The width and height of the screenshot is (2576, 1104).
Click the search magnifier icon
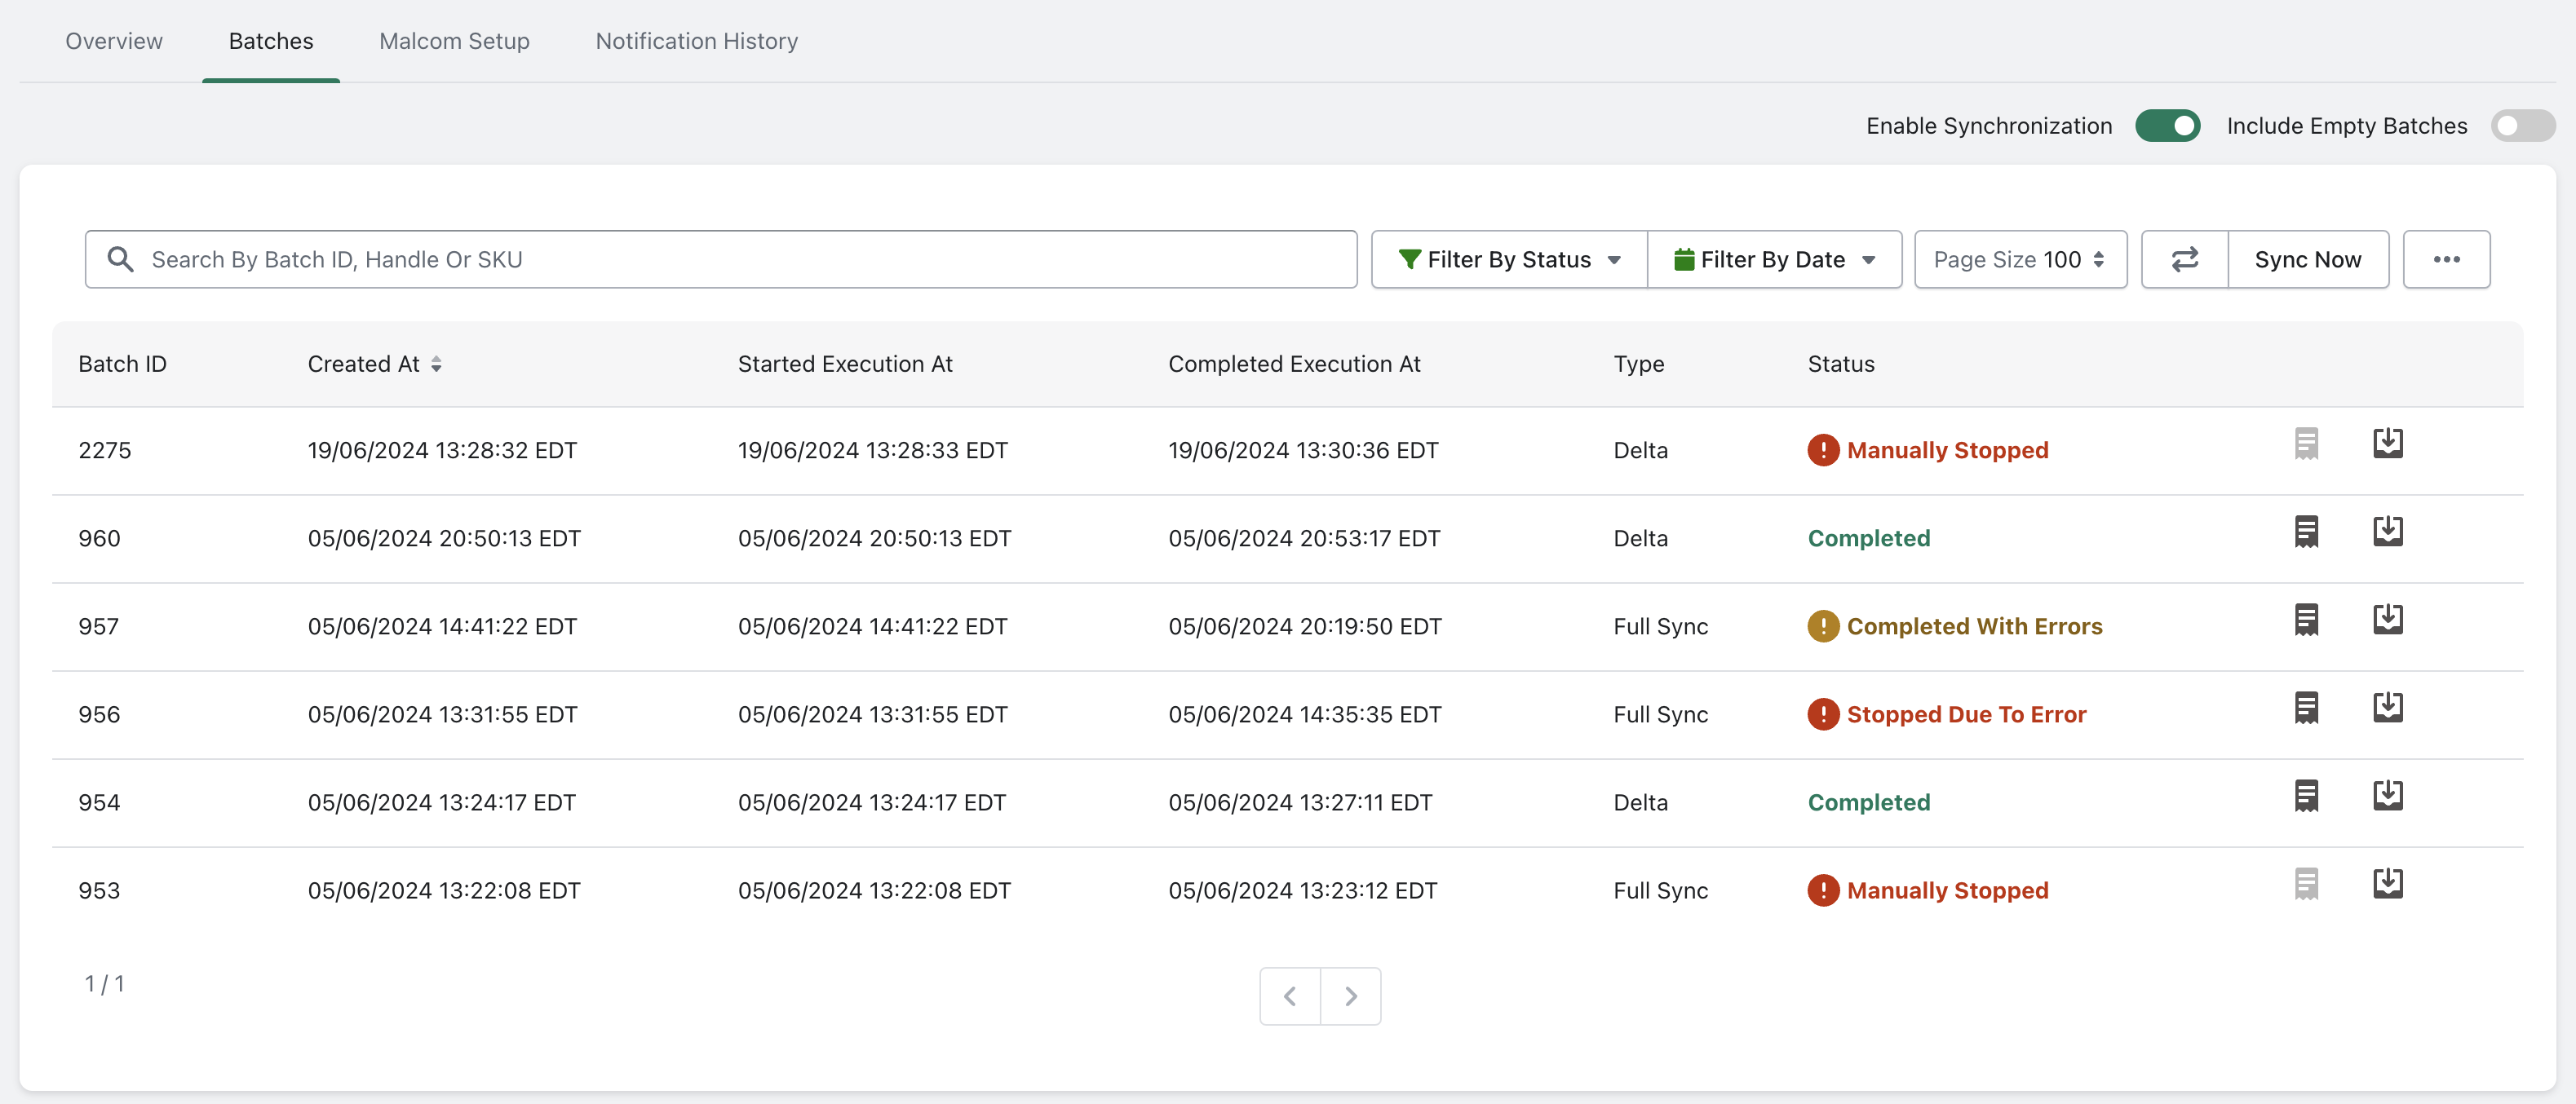tap(121, 259)
